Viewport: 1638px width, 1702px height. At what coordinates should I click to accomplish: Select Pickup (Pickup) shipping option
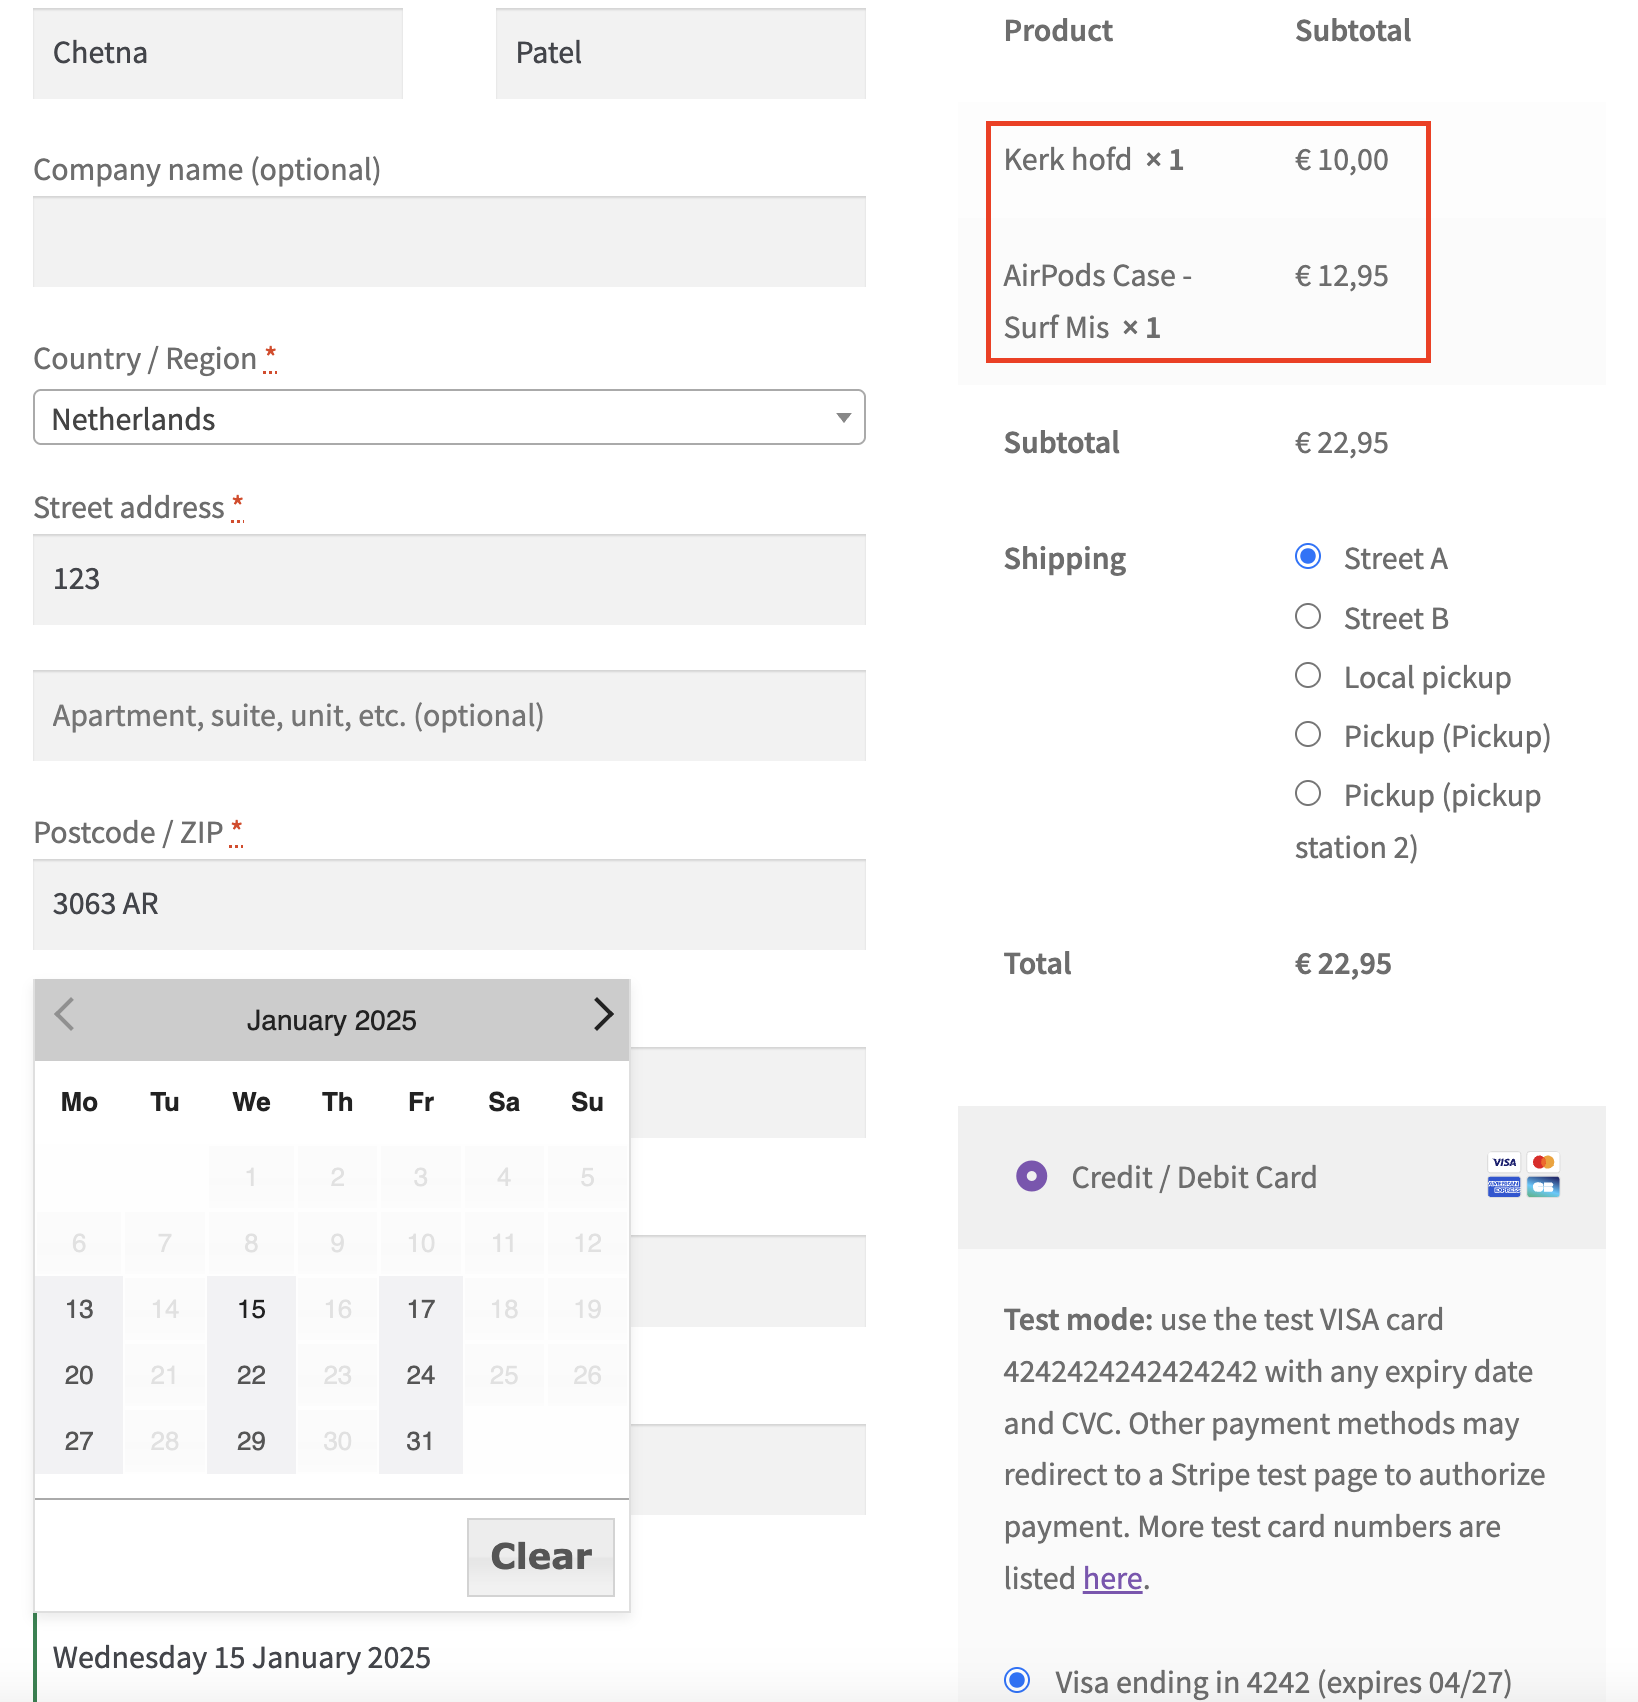pyautogui.click(x=1308, y=735)
